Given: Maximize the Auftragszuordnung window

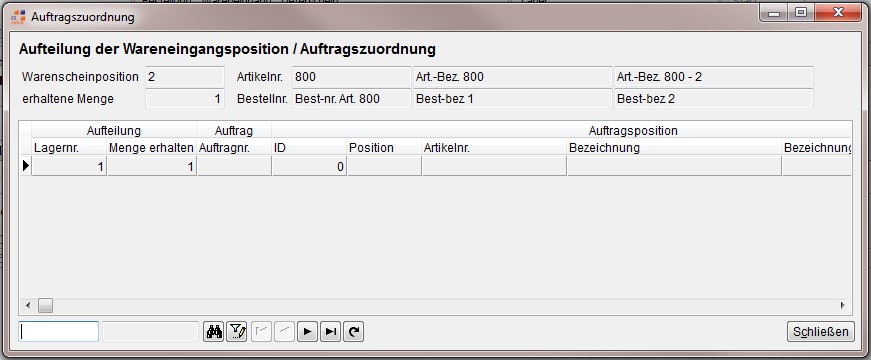Looking at the screenshot, I should click(800, 13).
